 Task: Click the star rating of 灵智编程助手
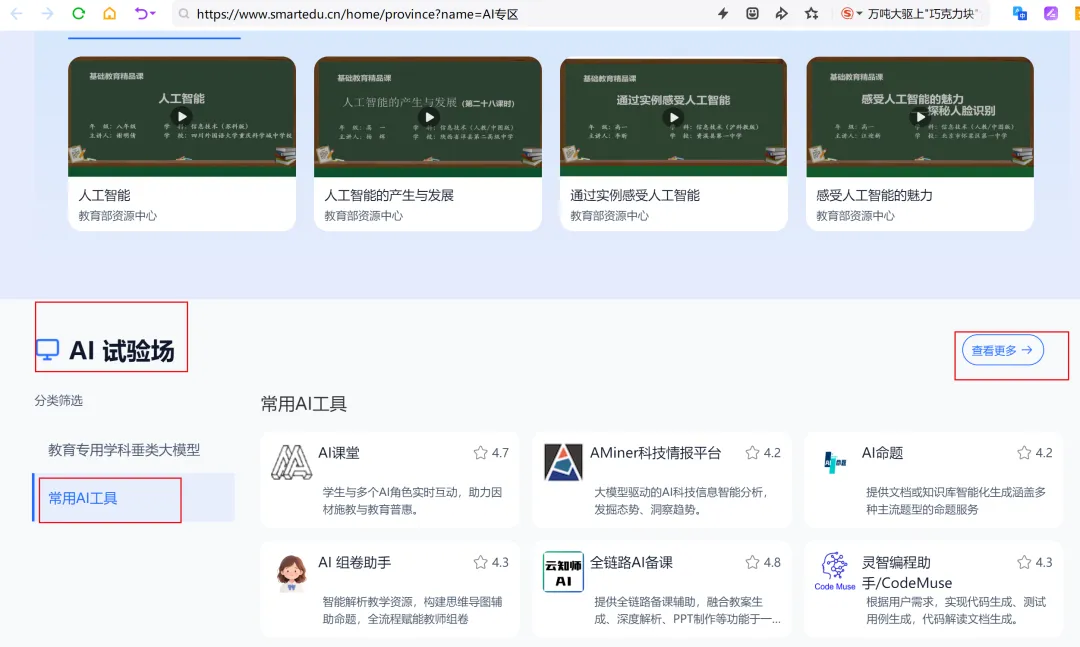point(1035,562)
